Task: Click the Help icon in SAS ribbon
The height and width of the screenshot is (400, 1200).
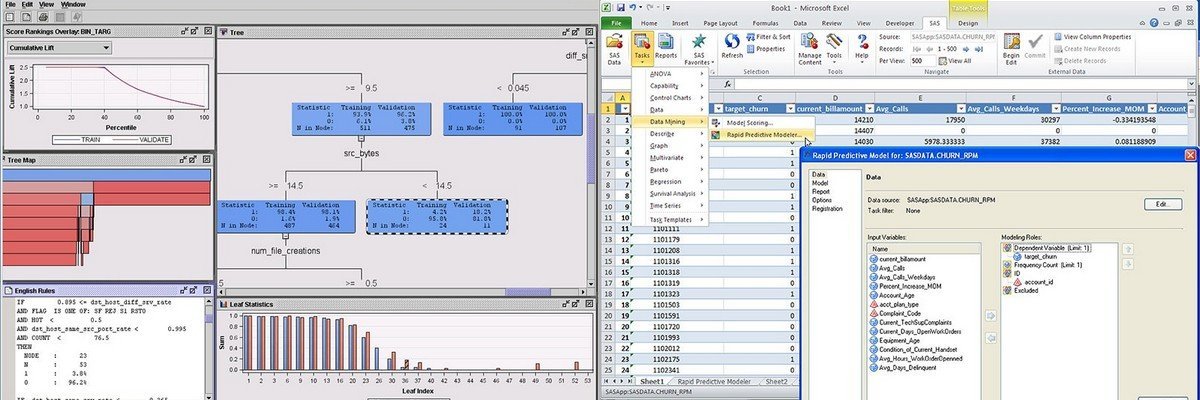Action: tap(862, 46)
